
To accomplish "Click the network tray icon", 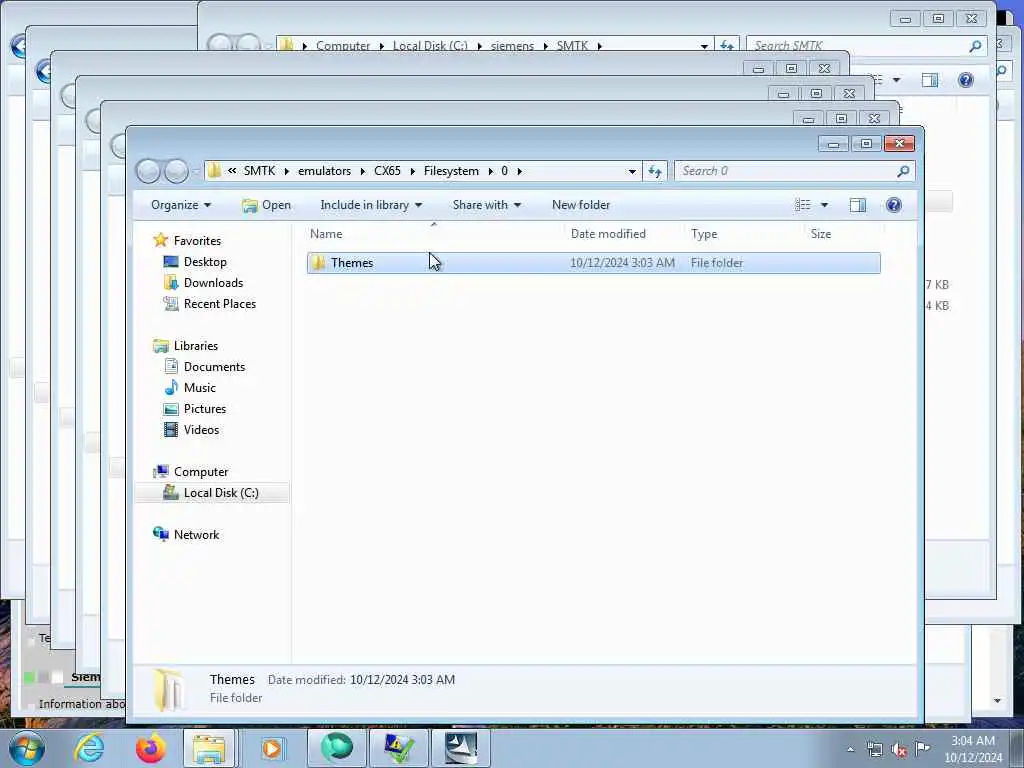I will pyautogui.click(x=874, y=749).
